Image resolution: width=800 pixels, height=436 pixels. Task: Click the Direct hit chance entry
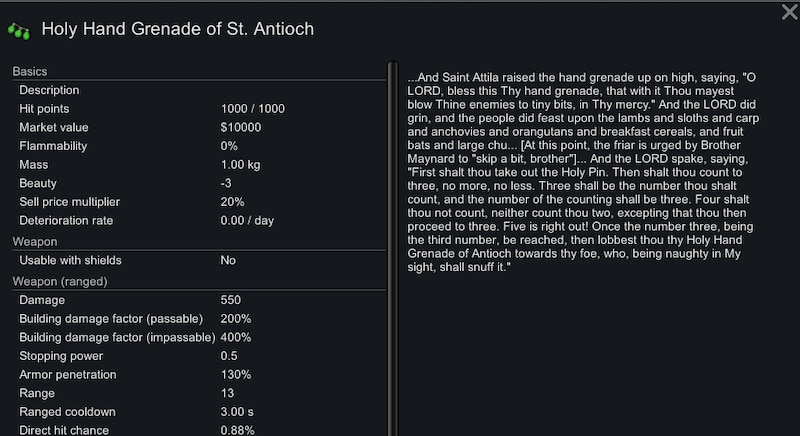[199, 429]
